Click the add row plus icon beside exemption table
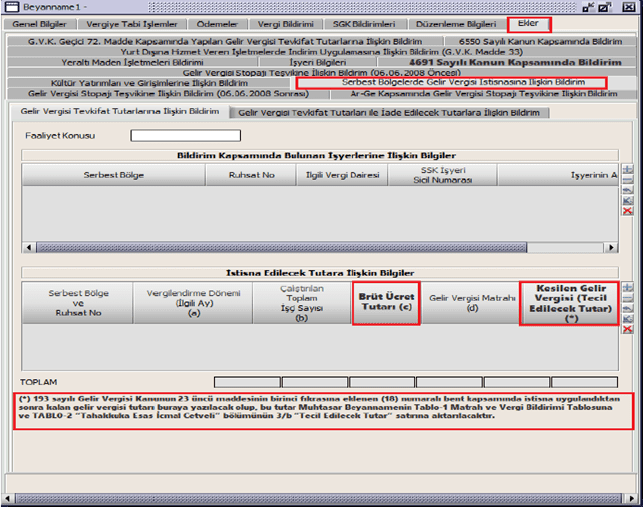643x507 pixels. 627,287
